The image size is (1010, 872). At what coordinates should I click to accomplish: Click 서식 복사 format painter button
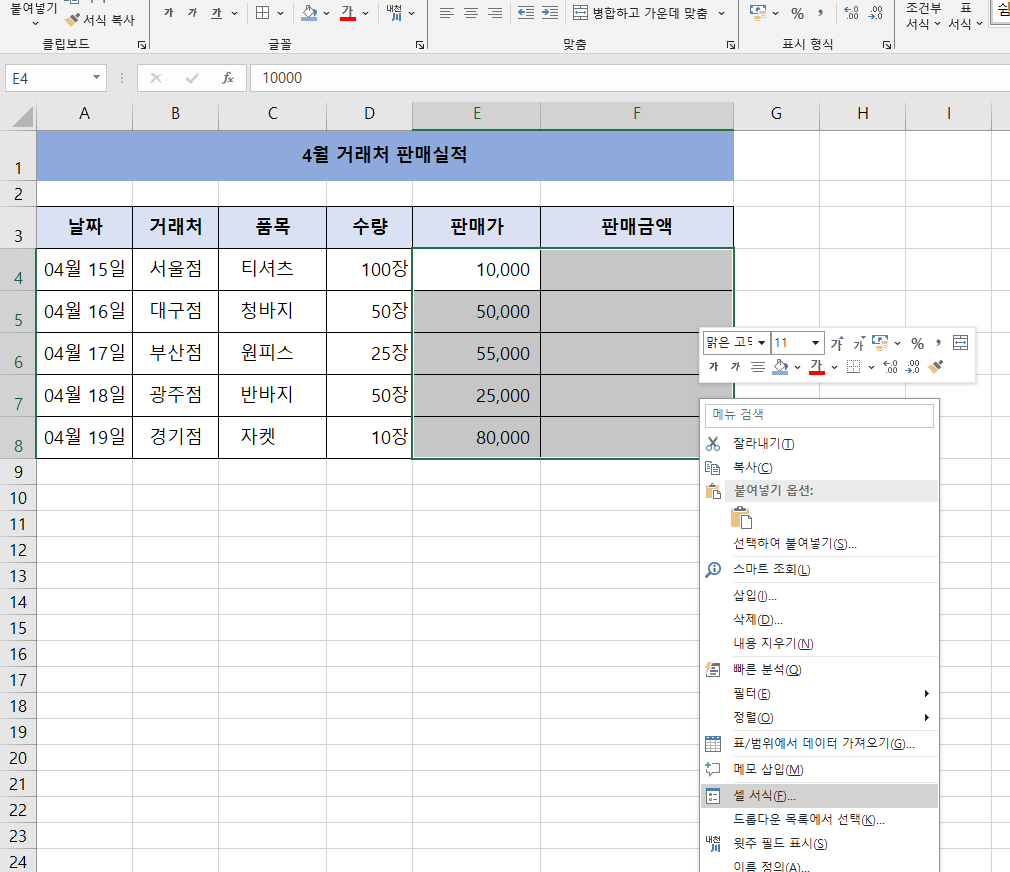[100, 20]
